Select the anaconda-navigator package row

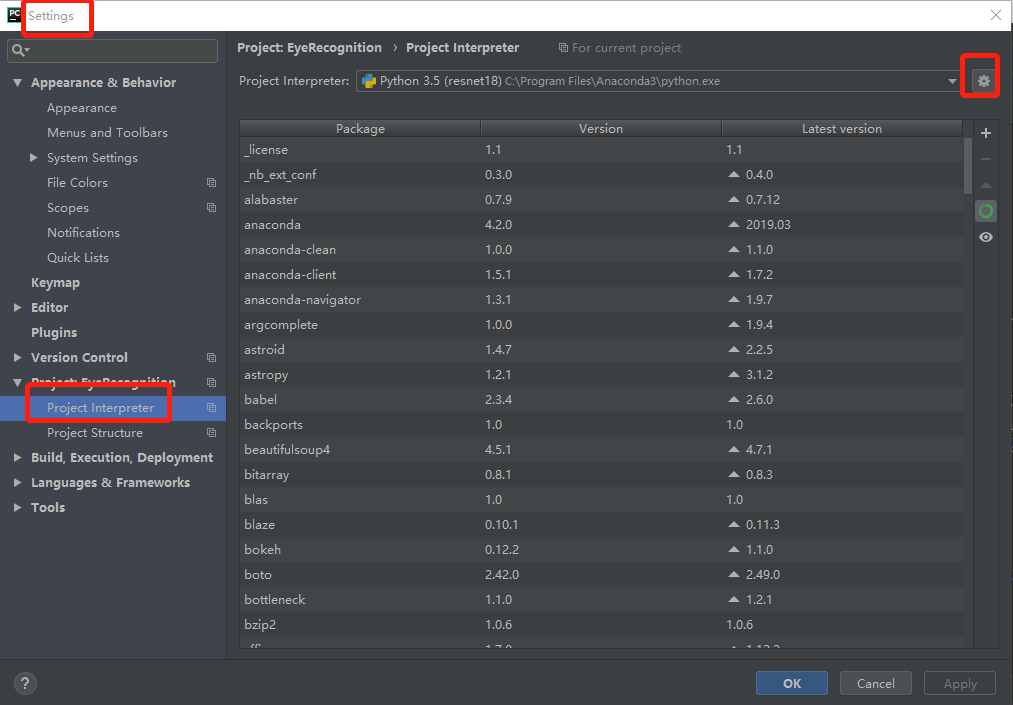[x=601, y=299]
